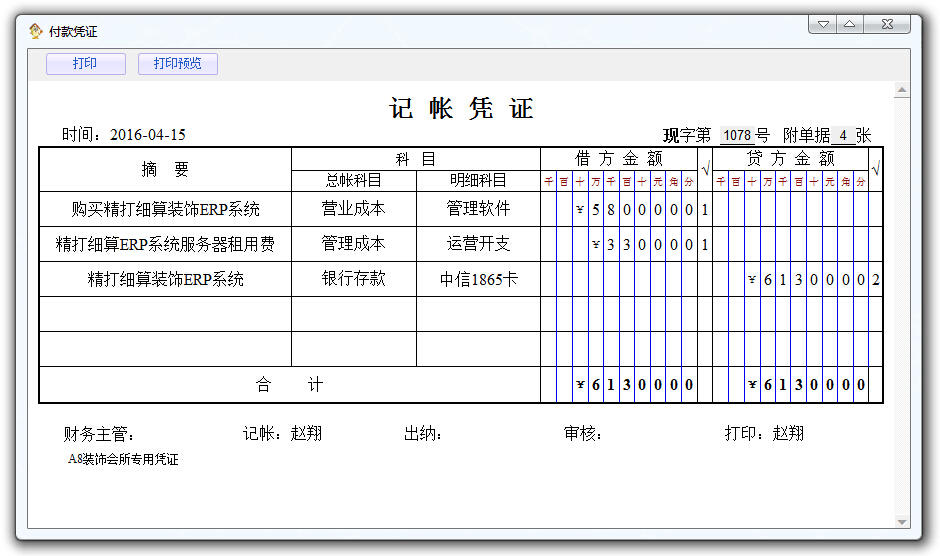Click the scrollbar down arrow
Viewport: 940px width, 556px height.
point(902,520)
